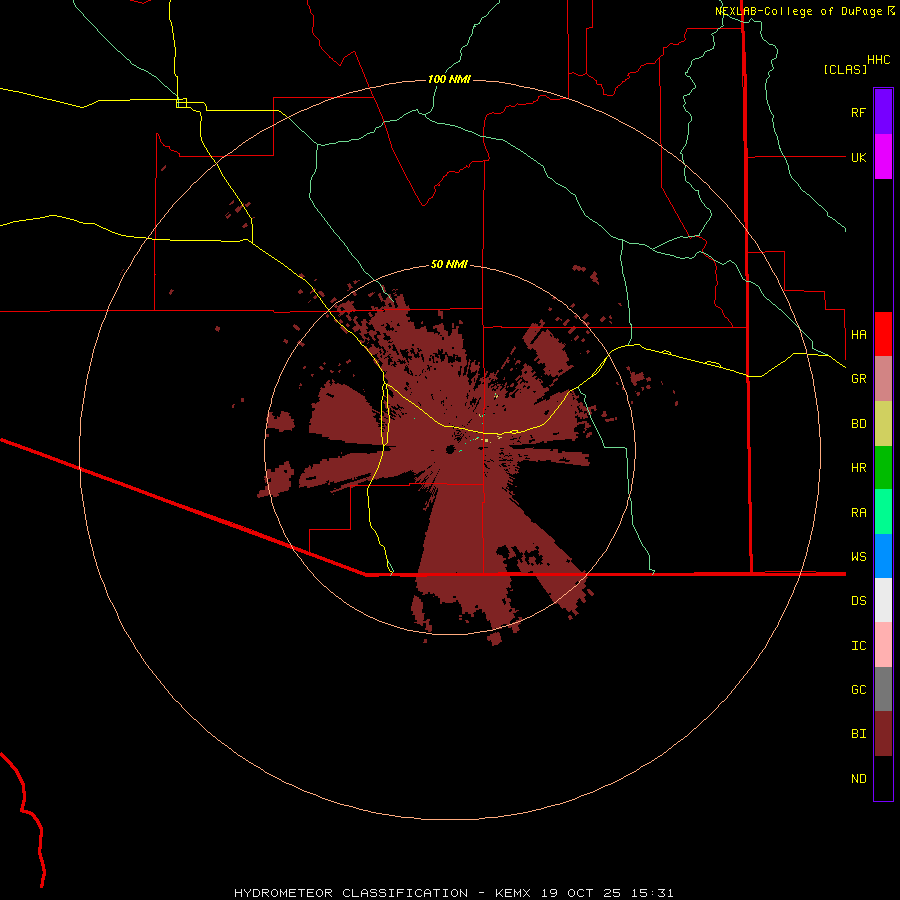Image resolution: width=900 pixels, height=900 pixels.
Task: Click the 'IC' legend label
Action: coord(858,646)
